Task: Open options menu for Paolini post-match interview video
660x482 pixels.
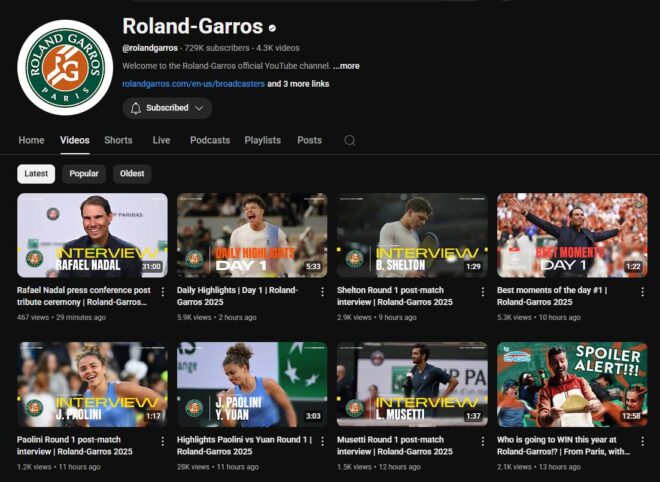Action: click(x=162, y=441)
